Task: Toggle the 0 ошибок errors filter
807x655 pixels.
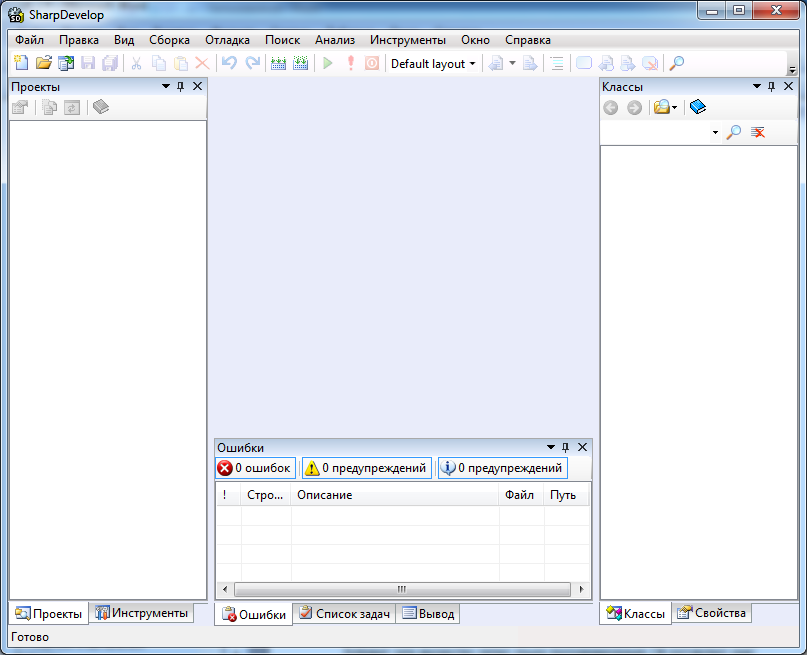Action: (x=256, y=468)
